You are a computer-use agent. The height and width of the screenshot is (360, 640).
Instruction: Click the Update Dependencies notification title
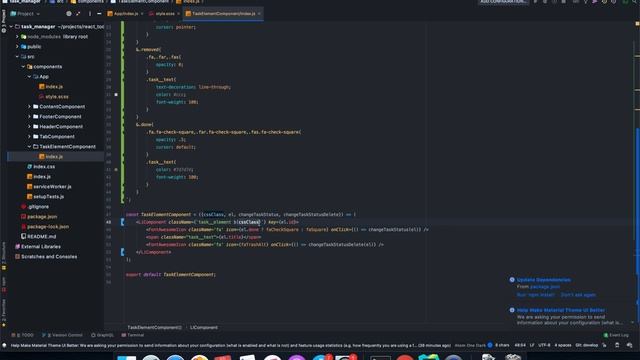543,280
